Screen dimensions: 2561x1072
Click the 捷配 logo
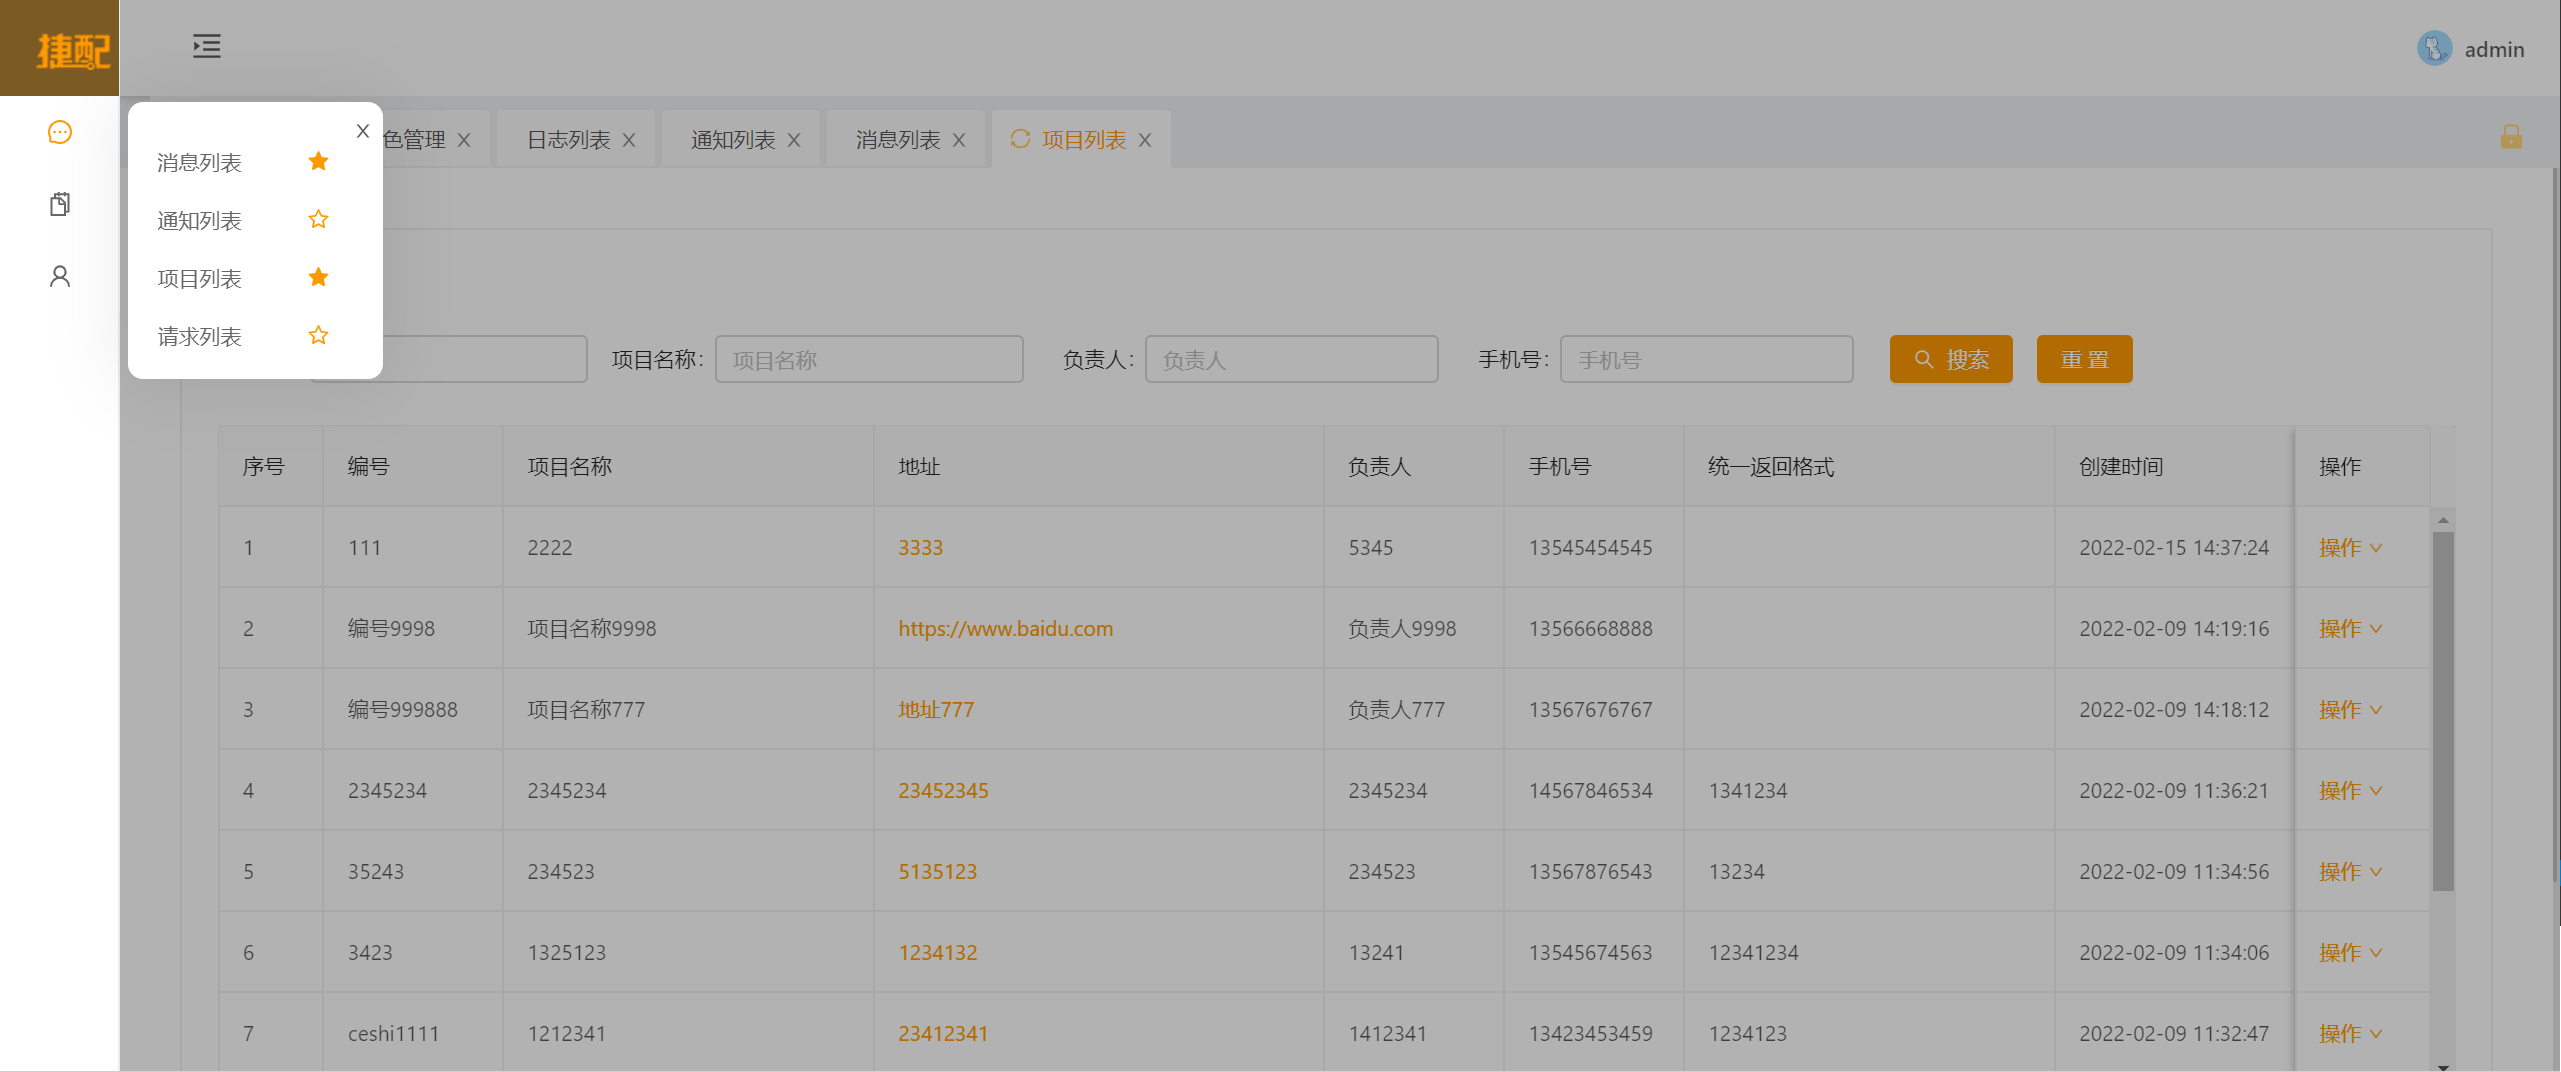coord(59,47)
